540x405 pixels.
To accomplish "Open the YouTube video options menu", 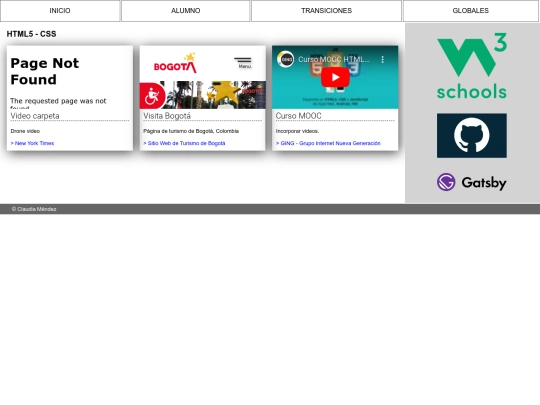I will point(382,59).
